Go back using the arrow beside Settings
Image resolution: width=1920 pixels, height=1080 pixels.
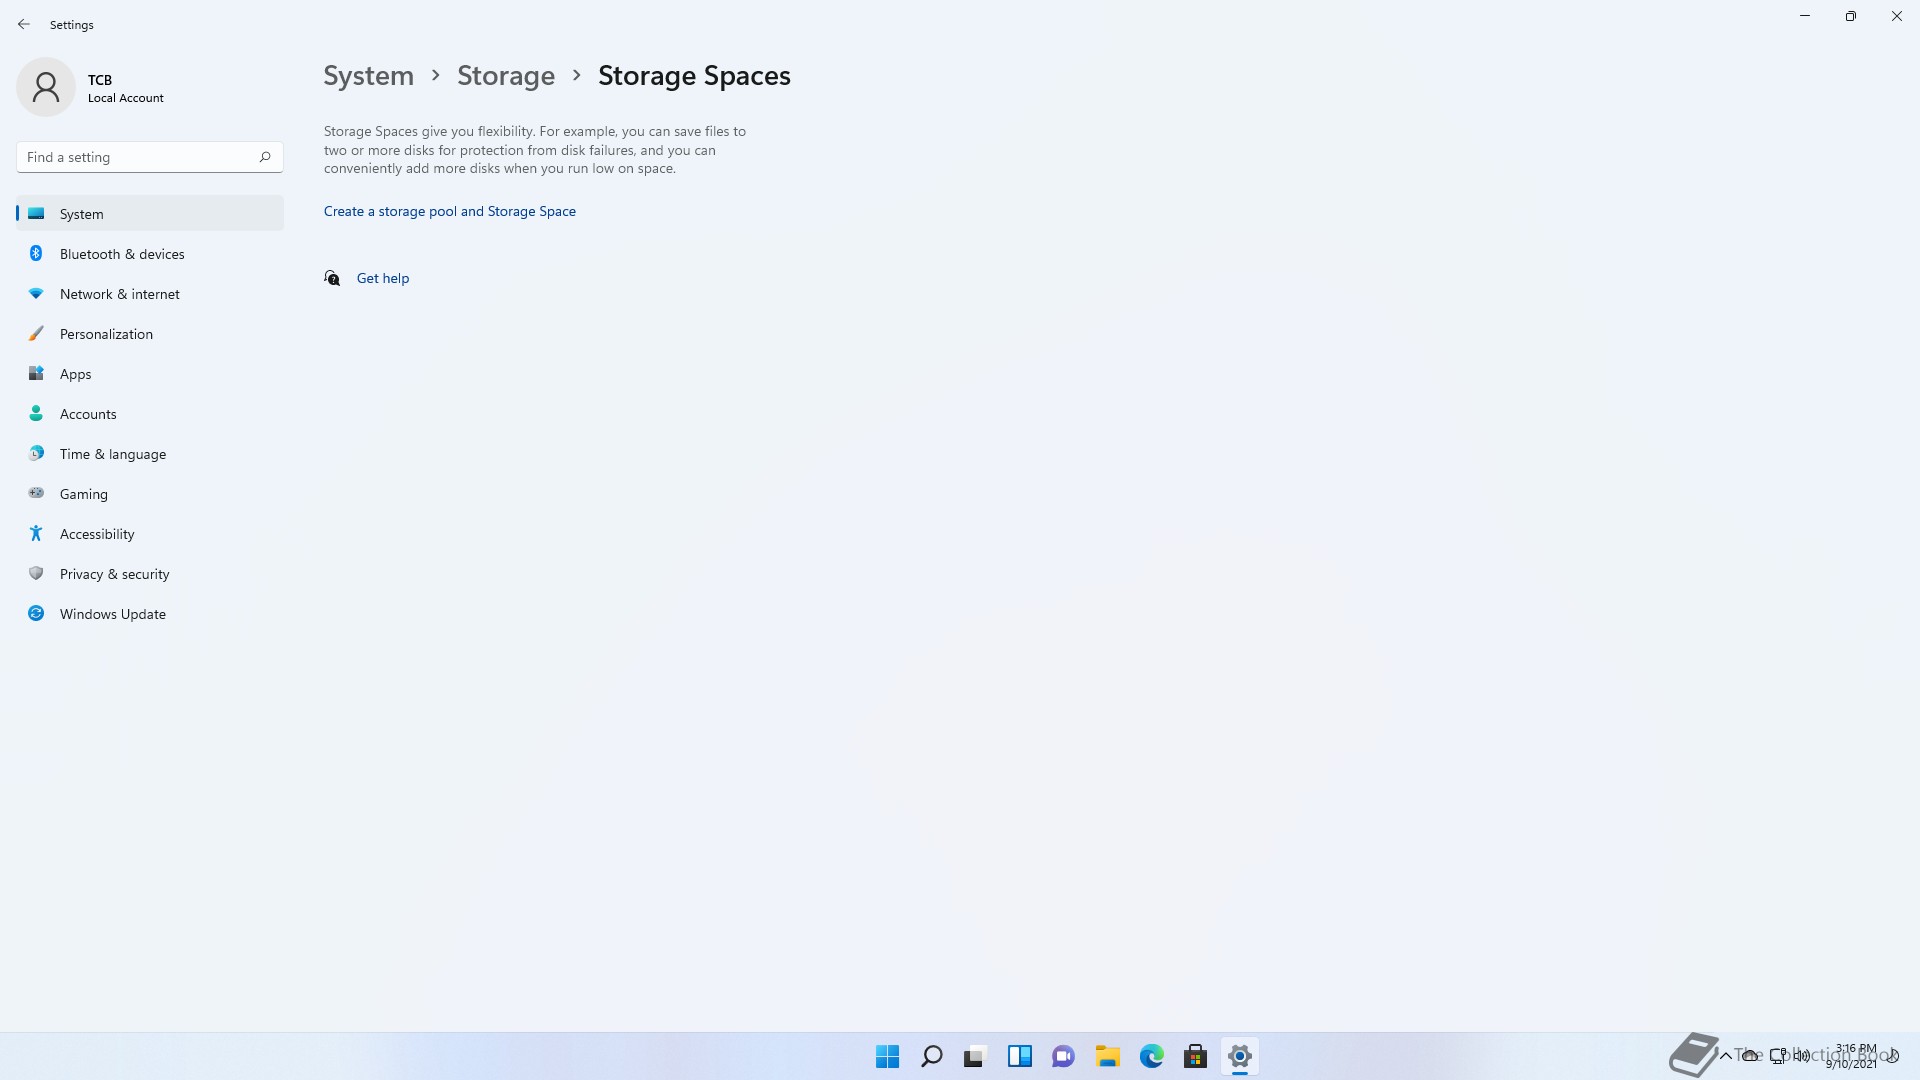(24, 24)
